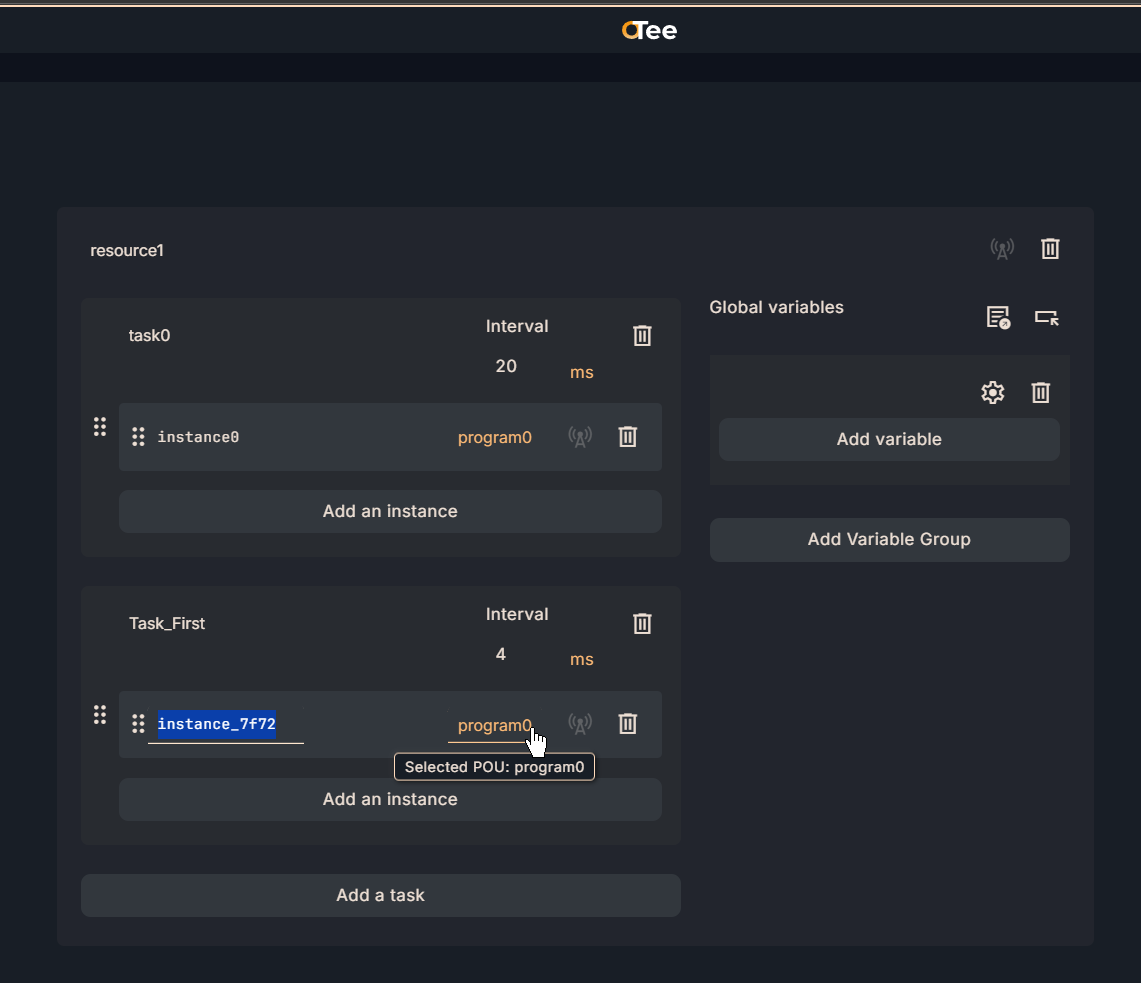Remove instance0 using its trash icon

pos(627,437)
